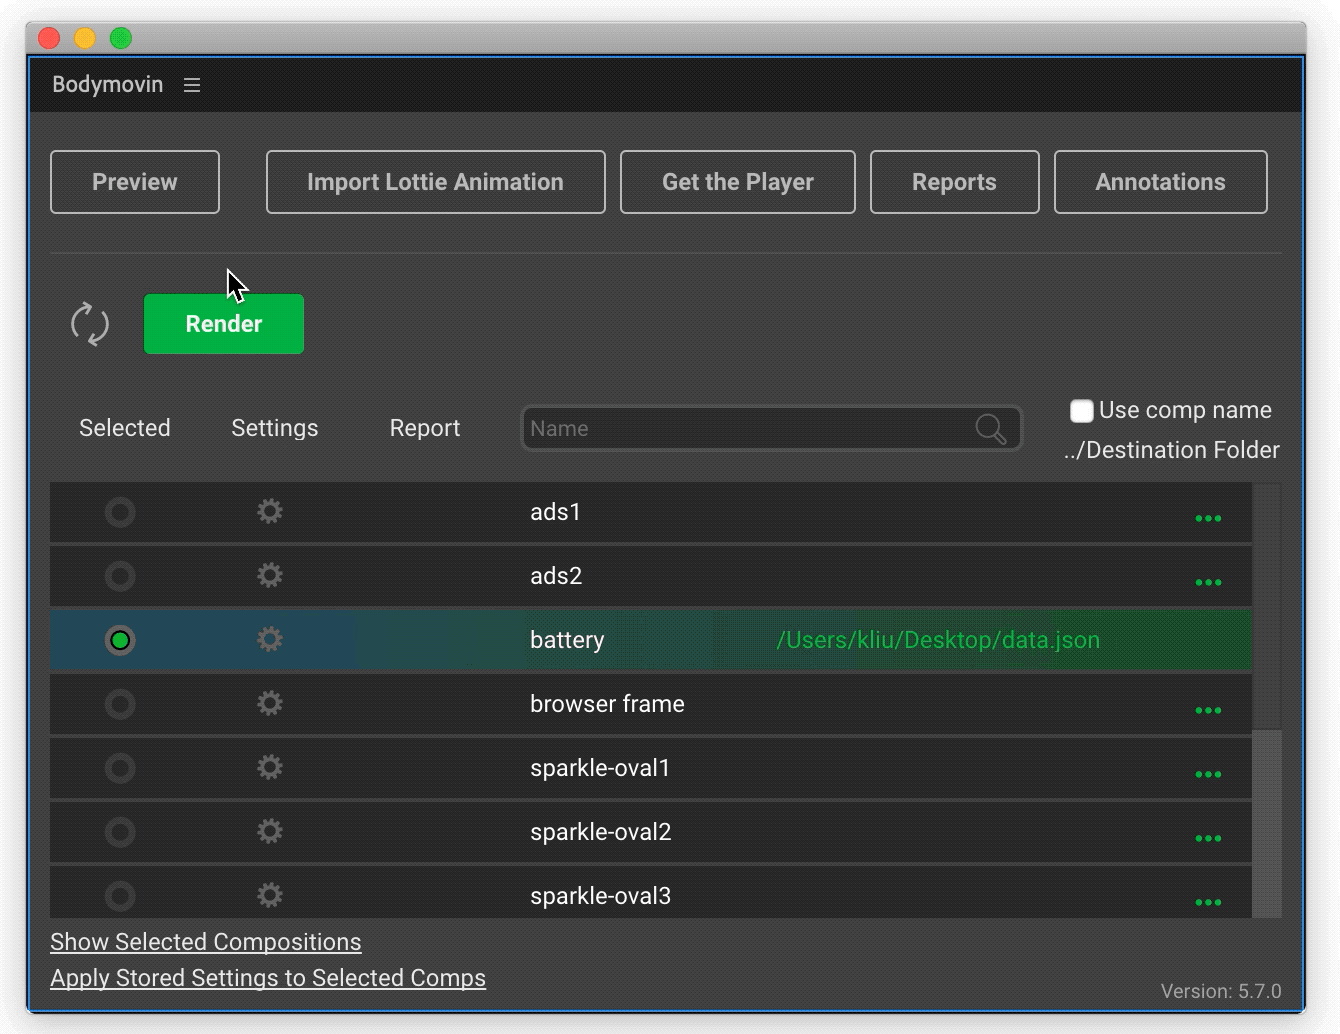The width and height of the screenshot is (1340, 1034).
Task: Open settings gear for ads1
Action: coord(270,512)
